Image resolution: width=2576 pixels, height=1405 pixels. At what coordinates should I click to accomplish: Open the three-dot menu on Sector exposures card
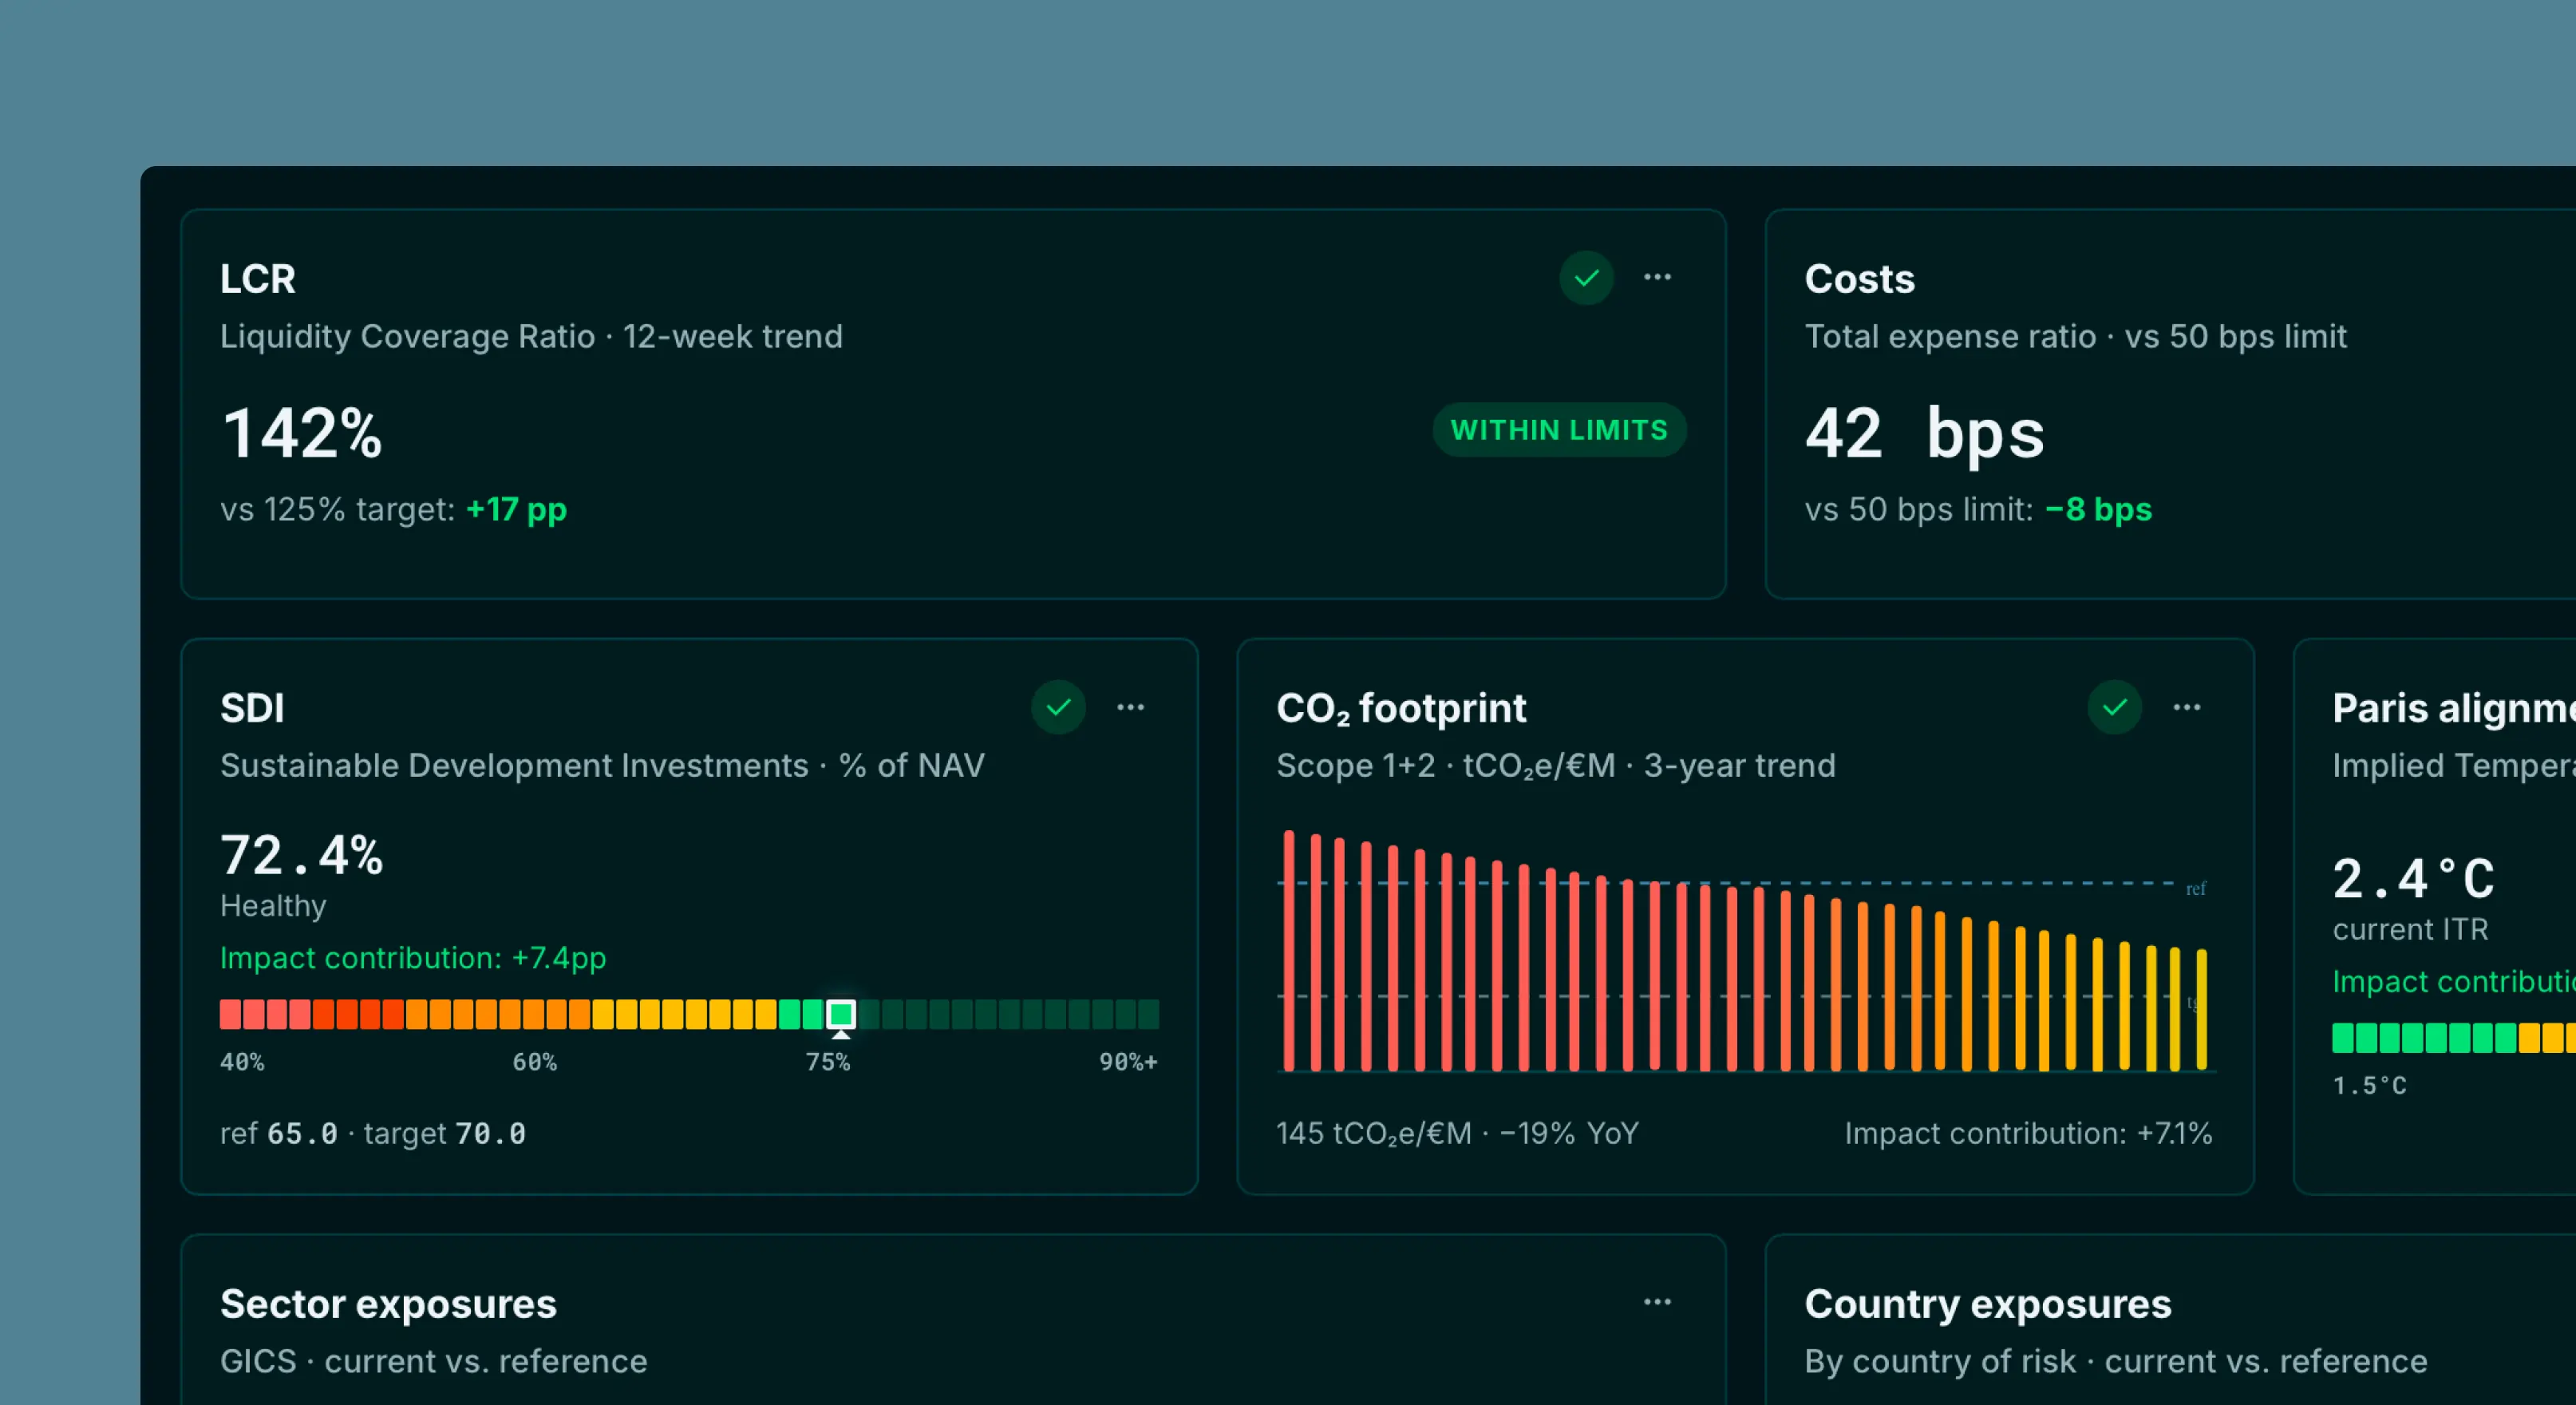tap(1657, 1302)
